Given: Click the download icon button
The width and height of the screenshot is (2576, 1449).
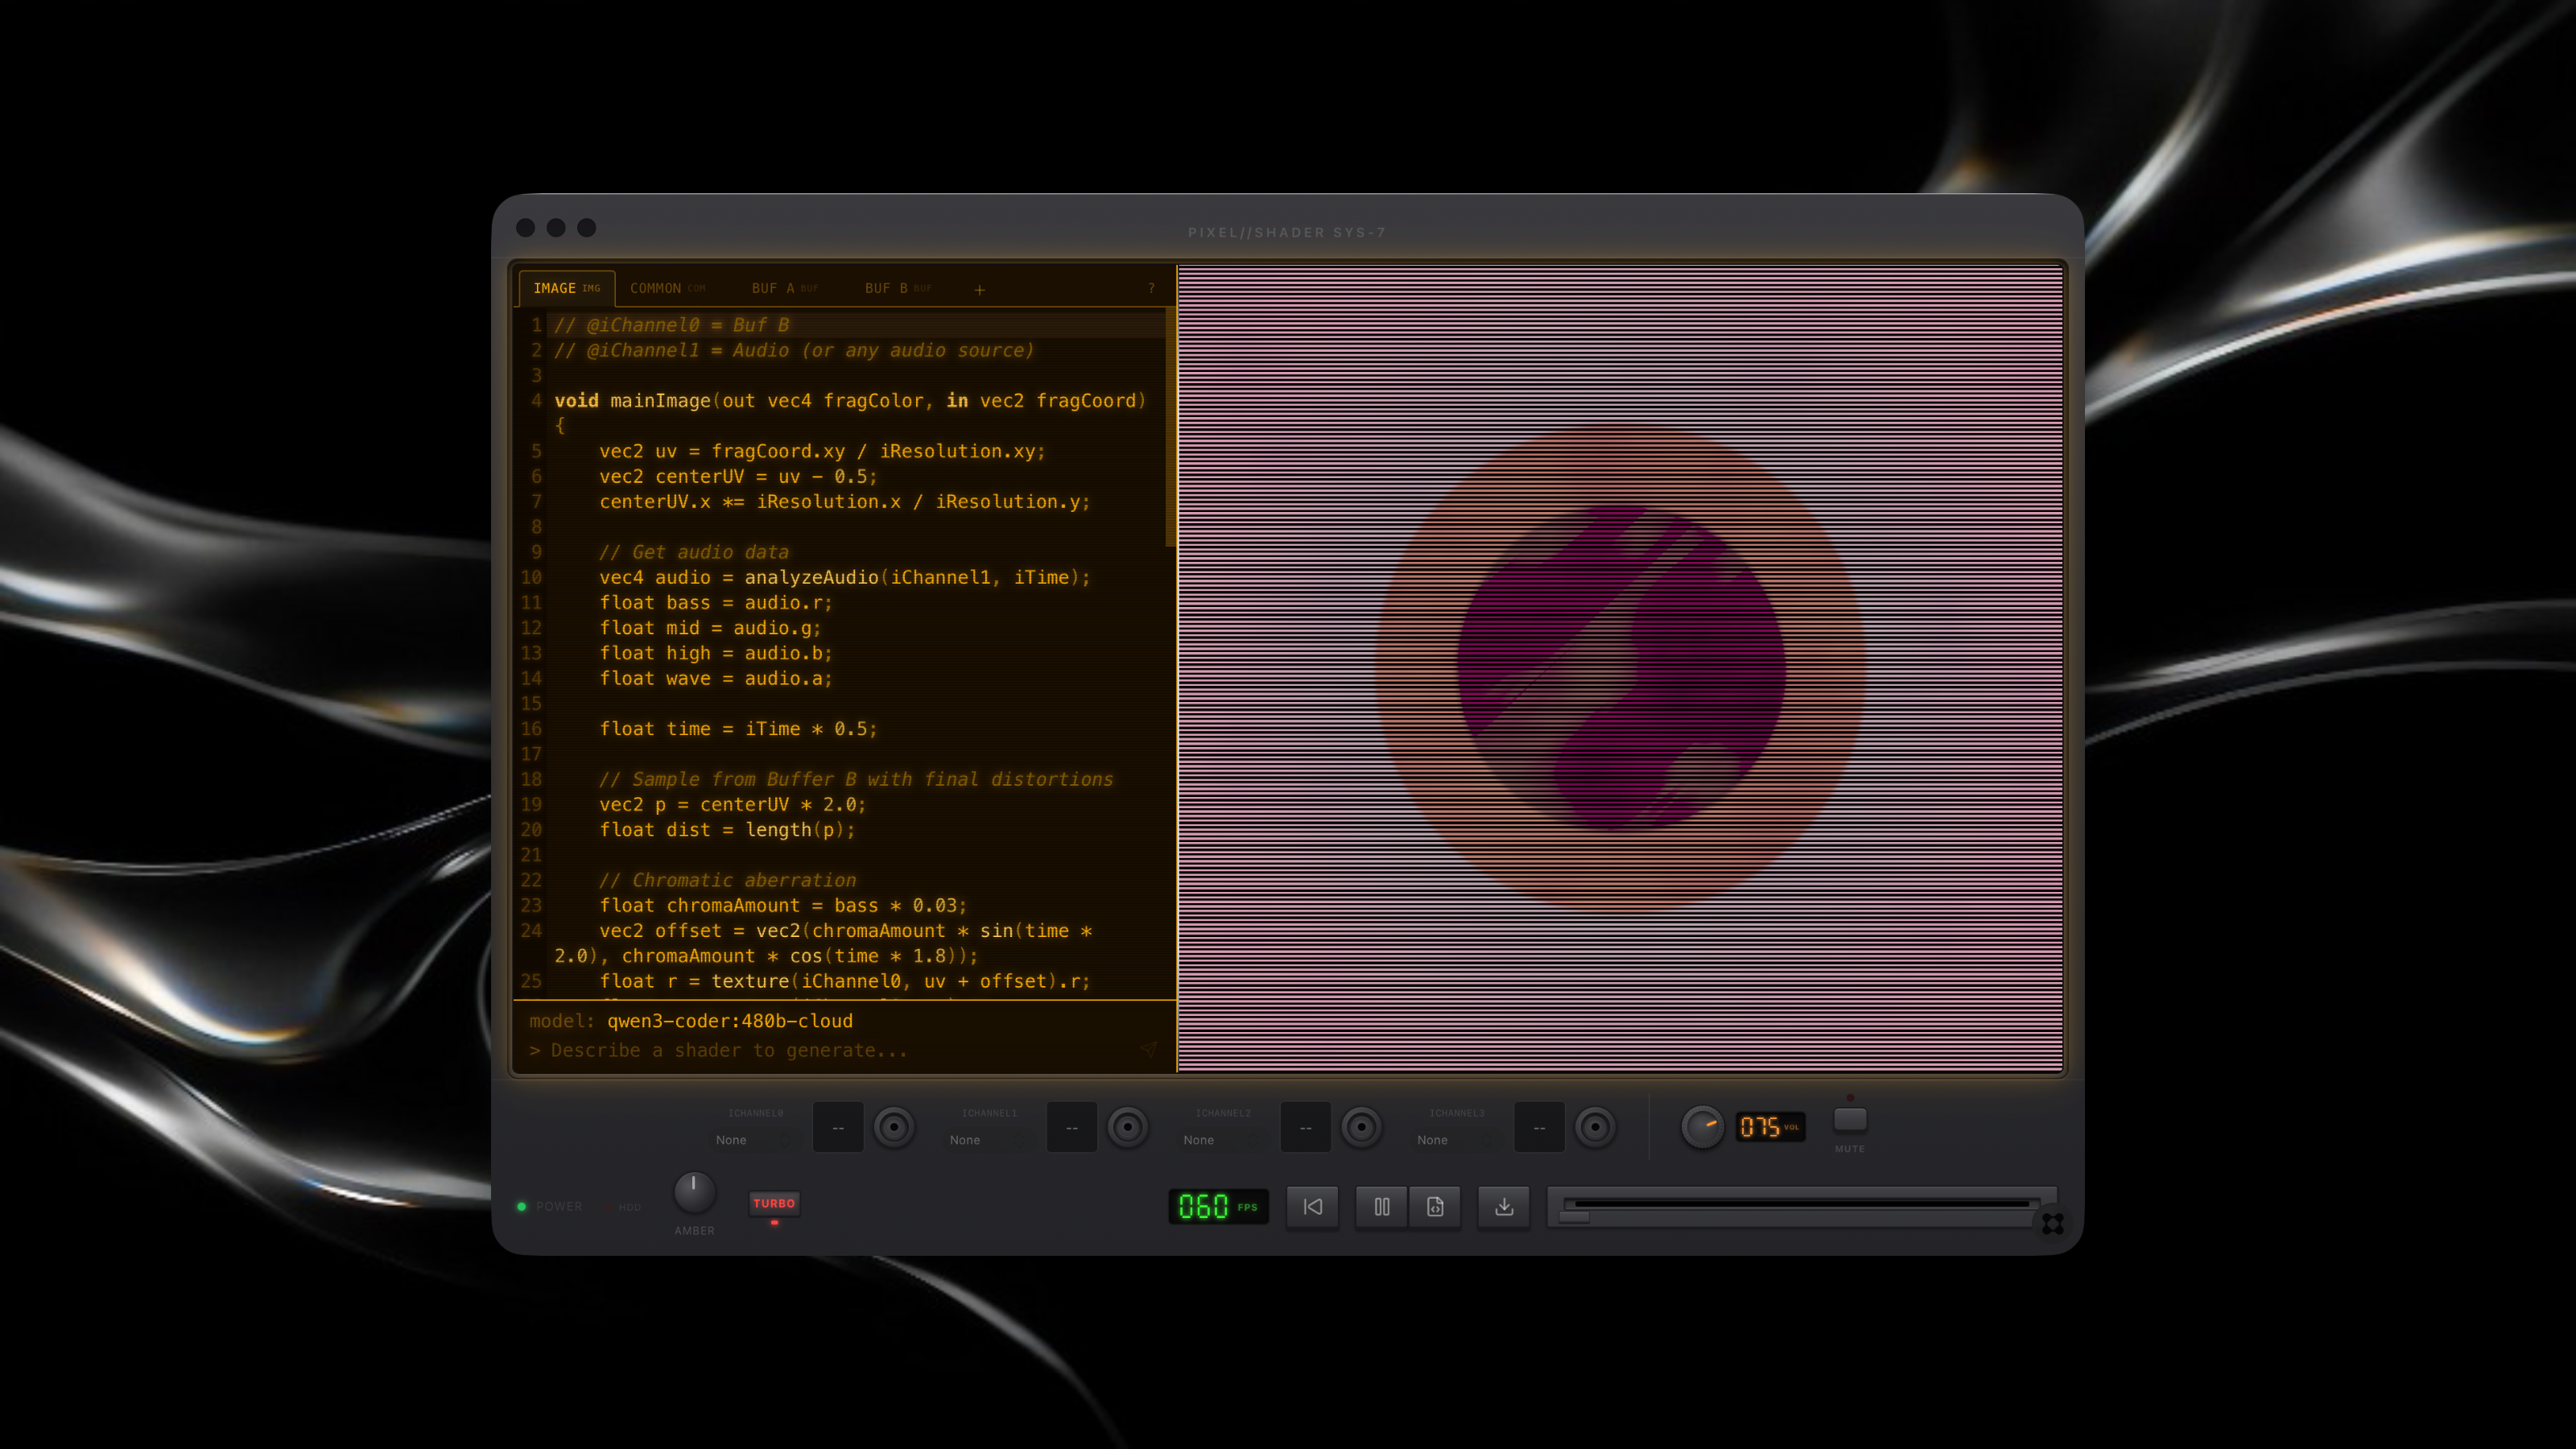Looking at the screenshot, I should coord(1503,1207).
